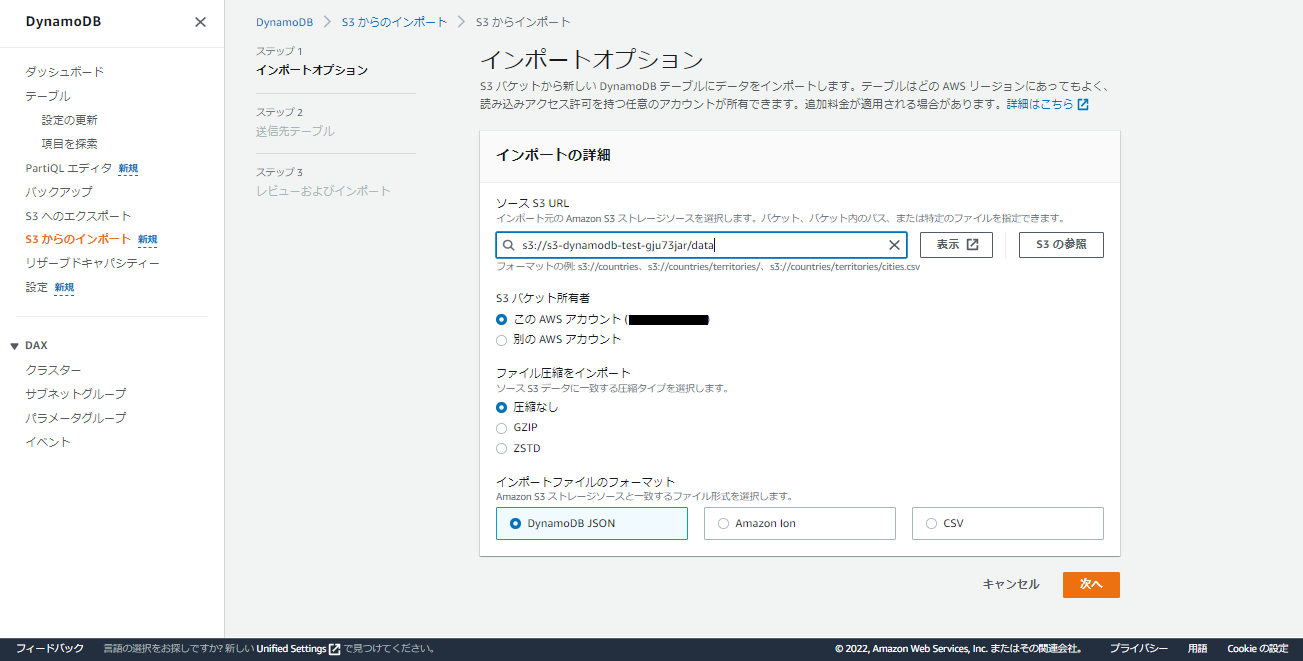Click the 新規 badge next to PartiQL エディタ
1303x661 pixels.
tap(128, 168)
